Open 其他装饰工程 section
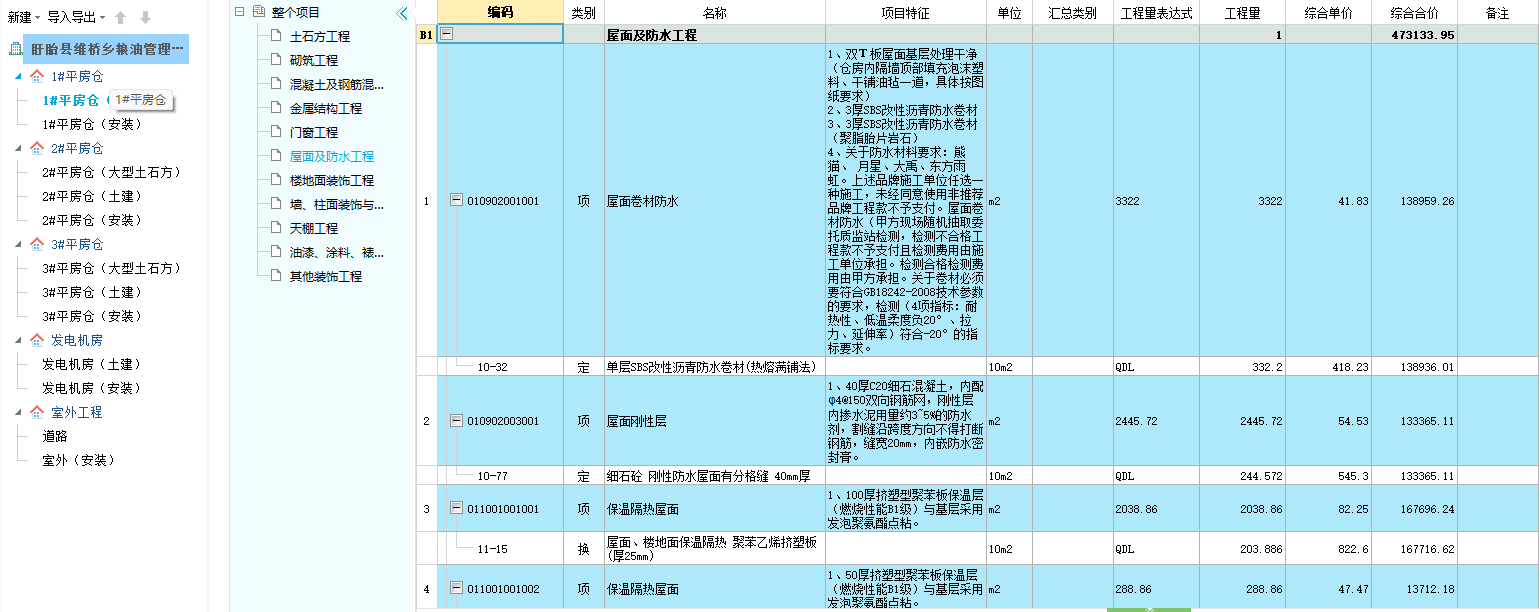The image size is (1540, 612). click(x=326, y=276)
